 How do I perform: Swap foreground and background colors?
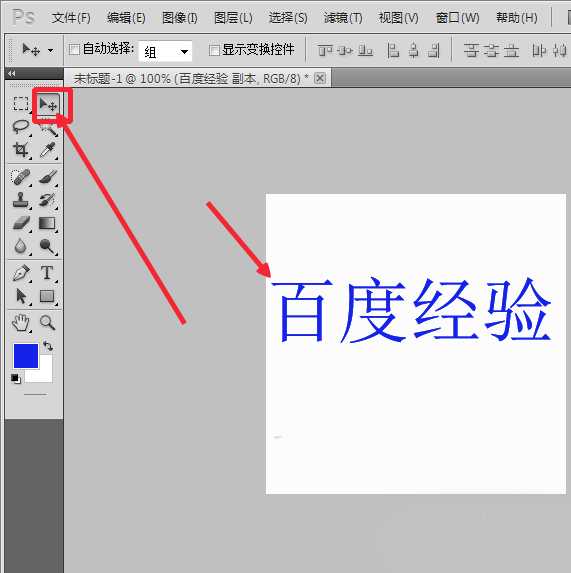coord(47,346)
